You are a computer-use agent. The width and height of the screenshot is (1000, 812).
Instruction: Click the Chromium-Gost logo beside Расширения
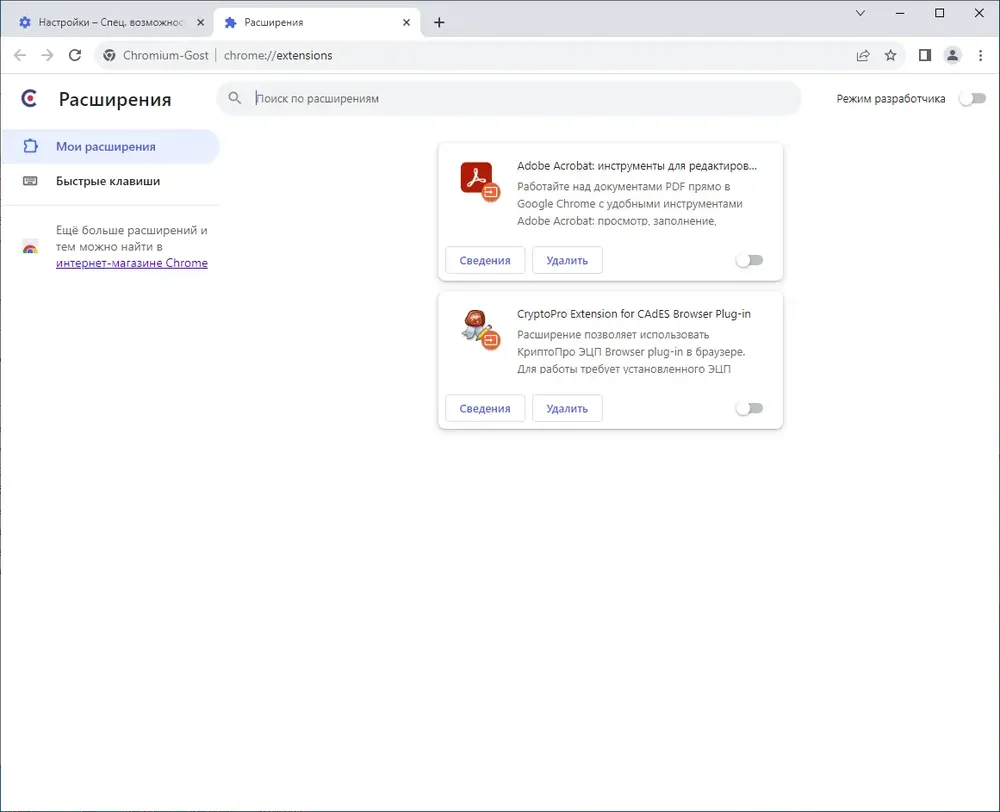coord(29,99)
